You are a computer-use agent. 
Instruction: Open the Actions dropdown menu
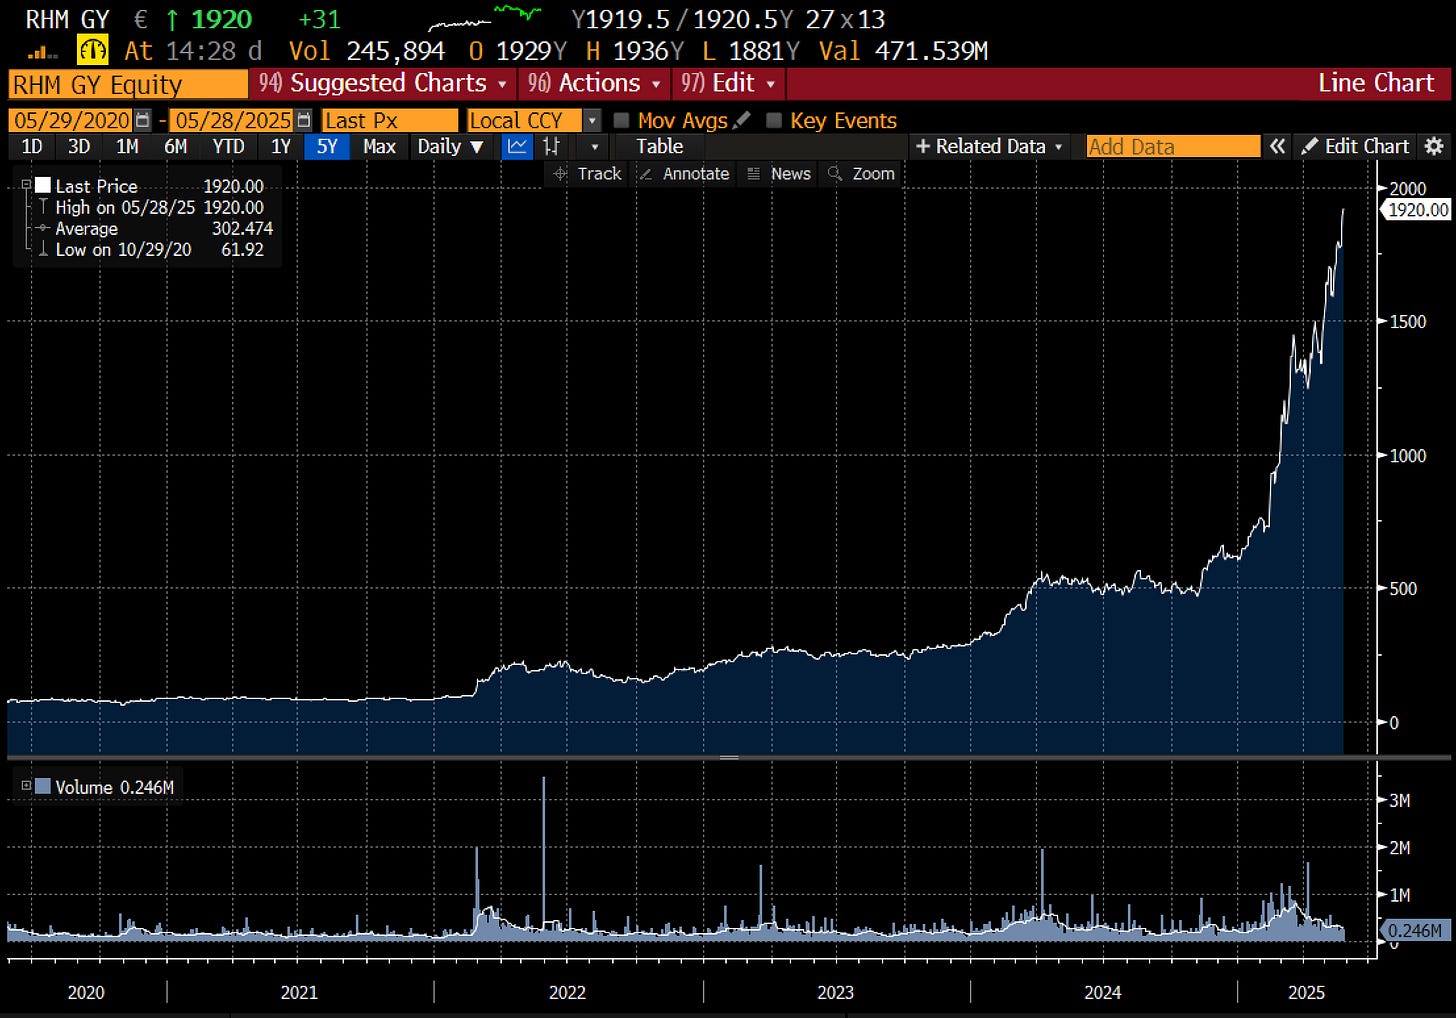(594, 83)
